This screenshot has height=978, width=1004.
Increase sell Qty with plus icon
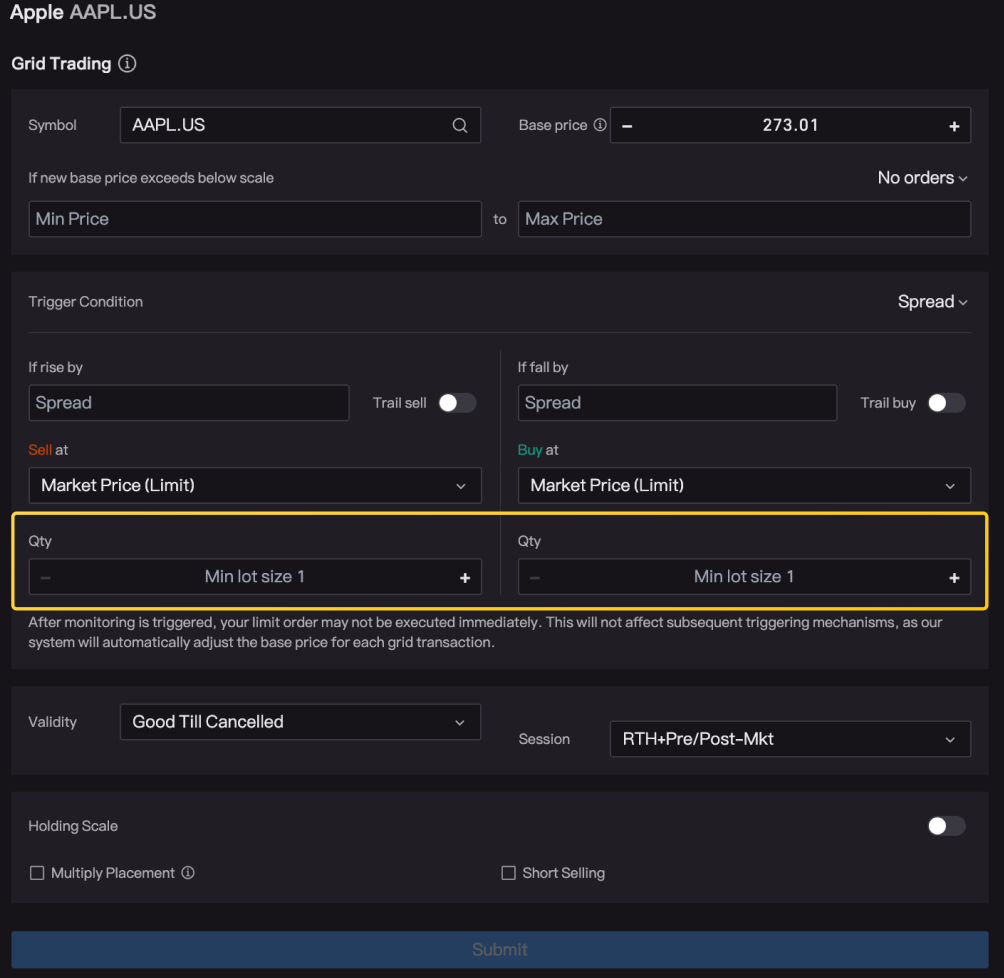coord(464,578)
